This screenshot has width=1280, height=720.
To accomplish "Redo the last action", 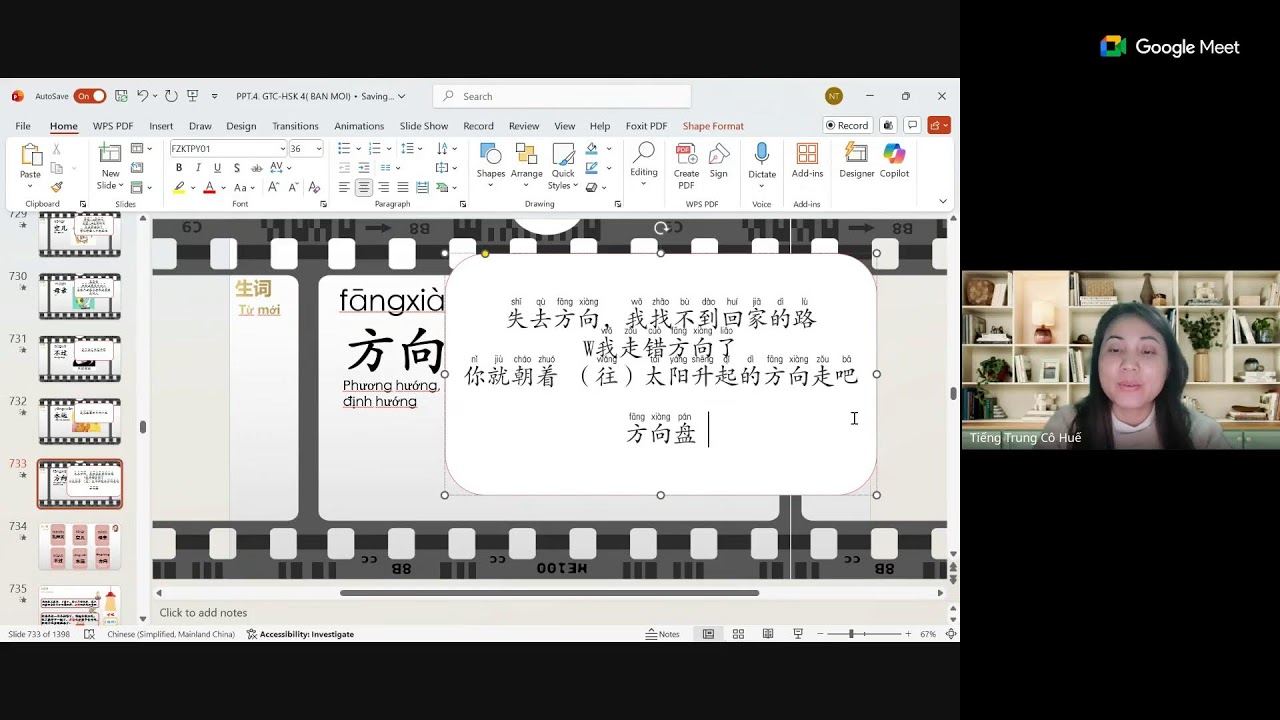I will 171,96.
